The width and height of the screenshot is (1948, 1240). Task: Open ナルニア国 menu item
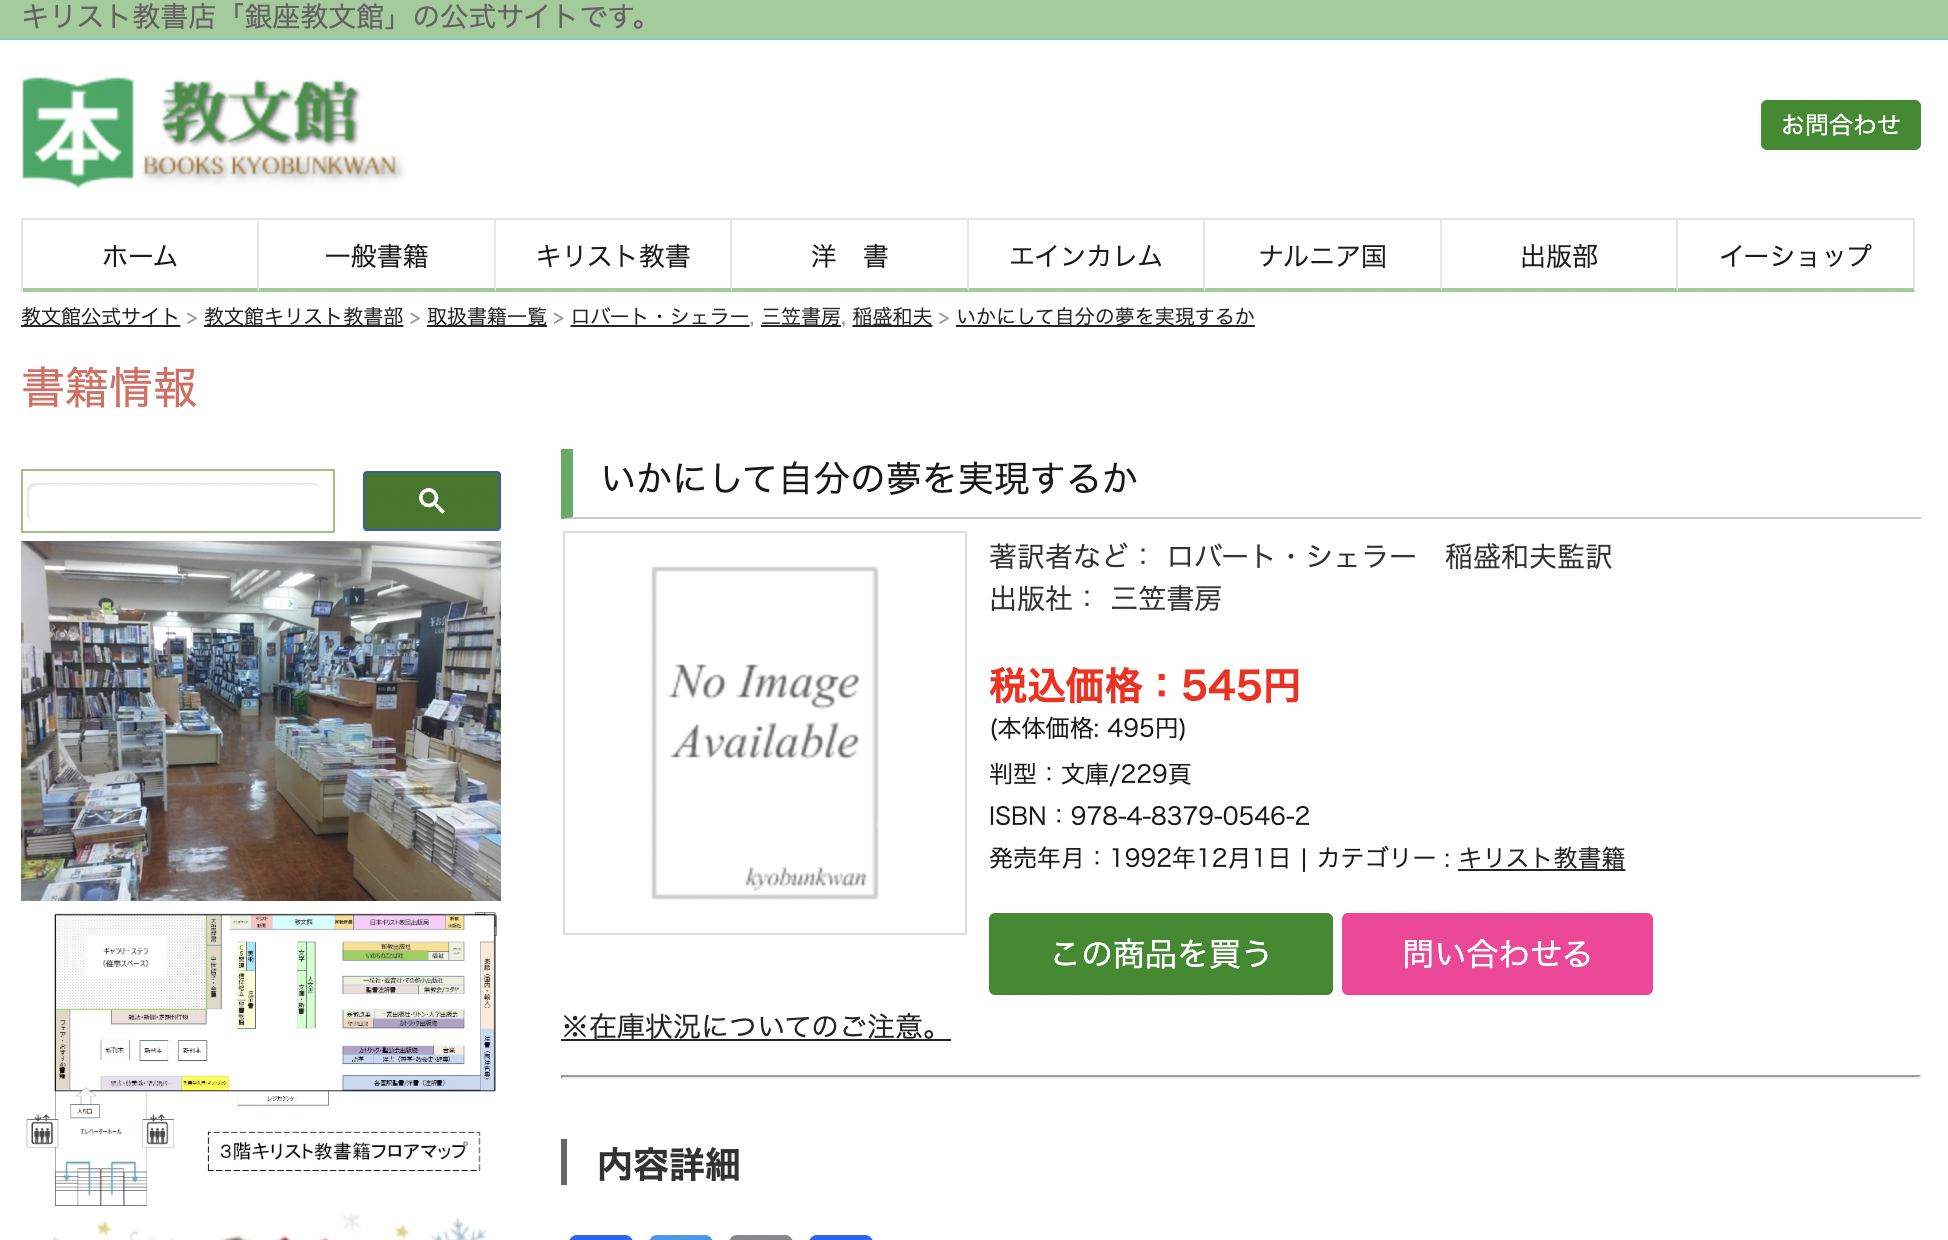click(1322, 256)
